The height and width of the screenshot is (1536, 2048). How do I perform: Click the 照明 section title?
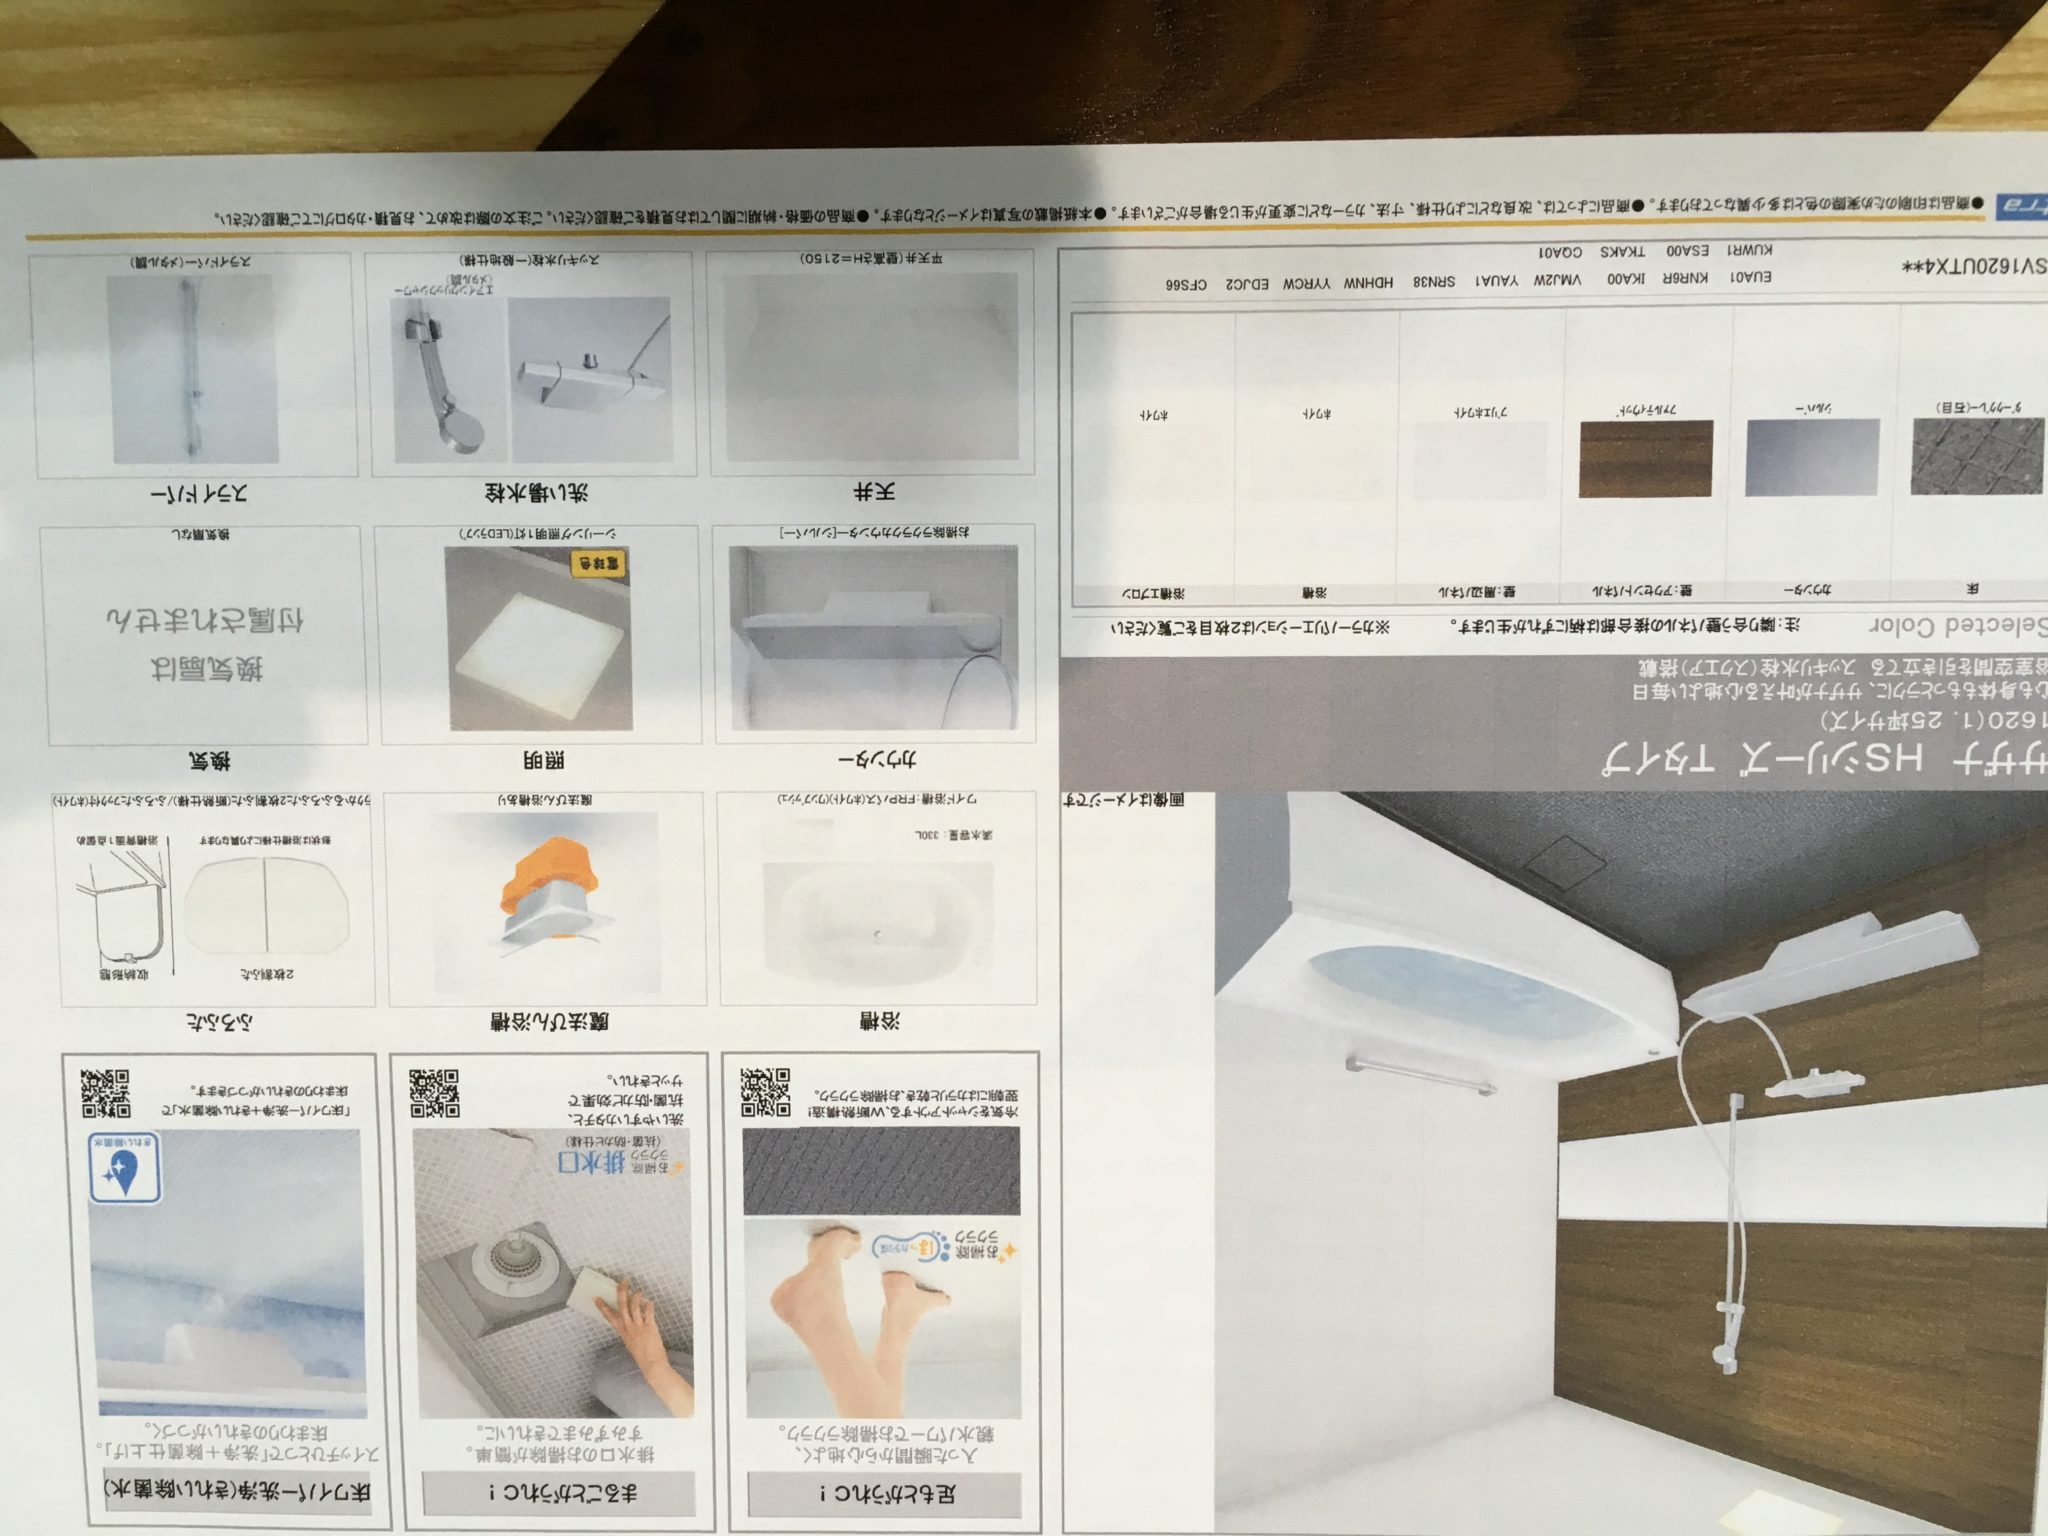[543, 761]
